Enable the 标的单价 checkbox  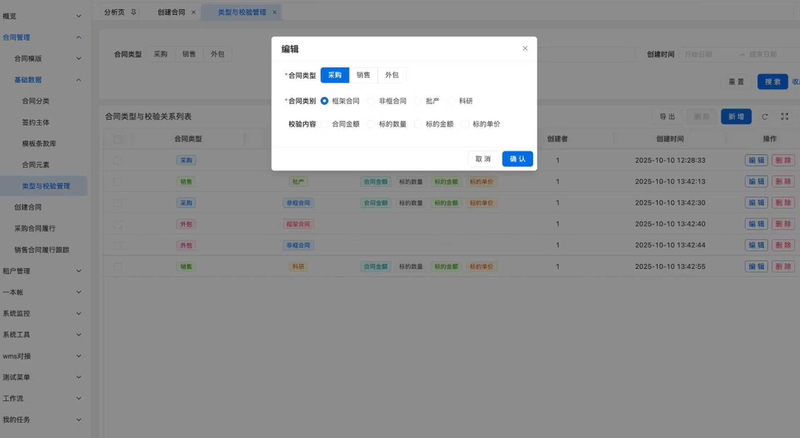[465, 124]
